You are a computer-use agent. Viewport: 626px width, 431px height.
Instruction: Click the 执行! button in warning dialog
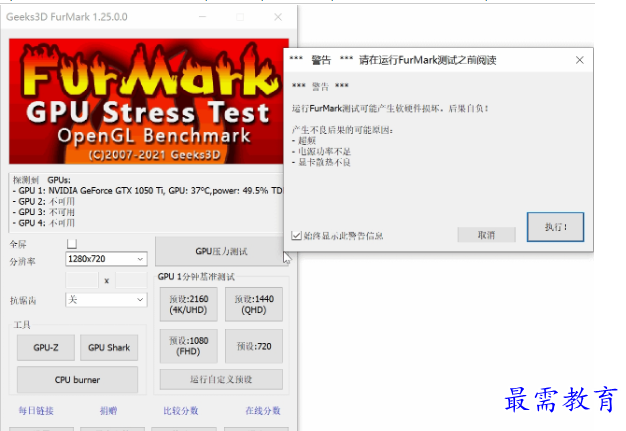(x=555, y=227)
